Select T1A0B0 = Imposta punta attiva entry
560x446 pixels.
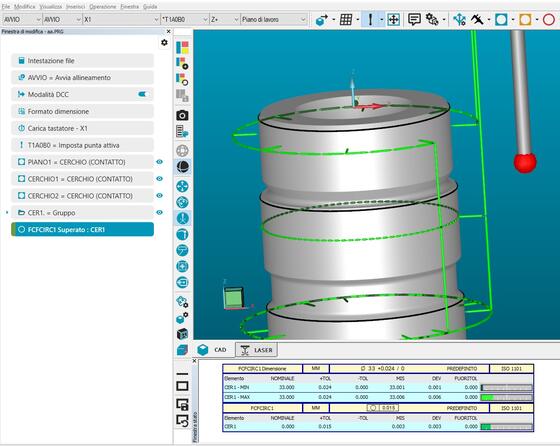(82, 145)
